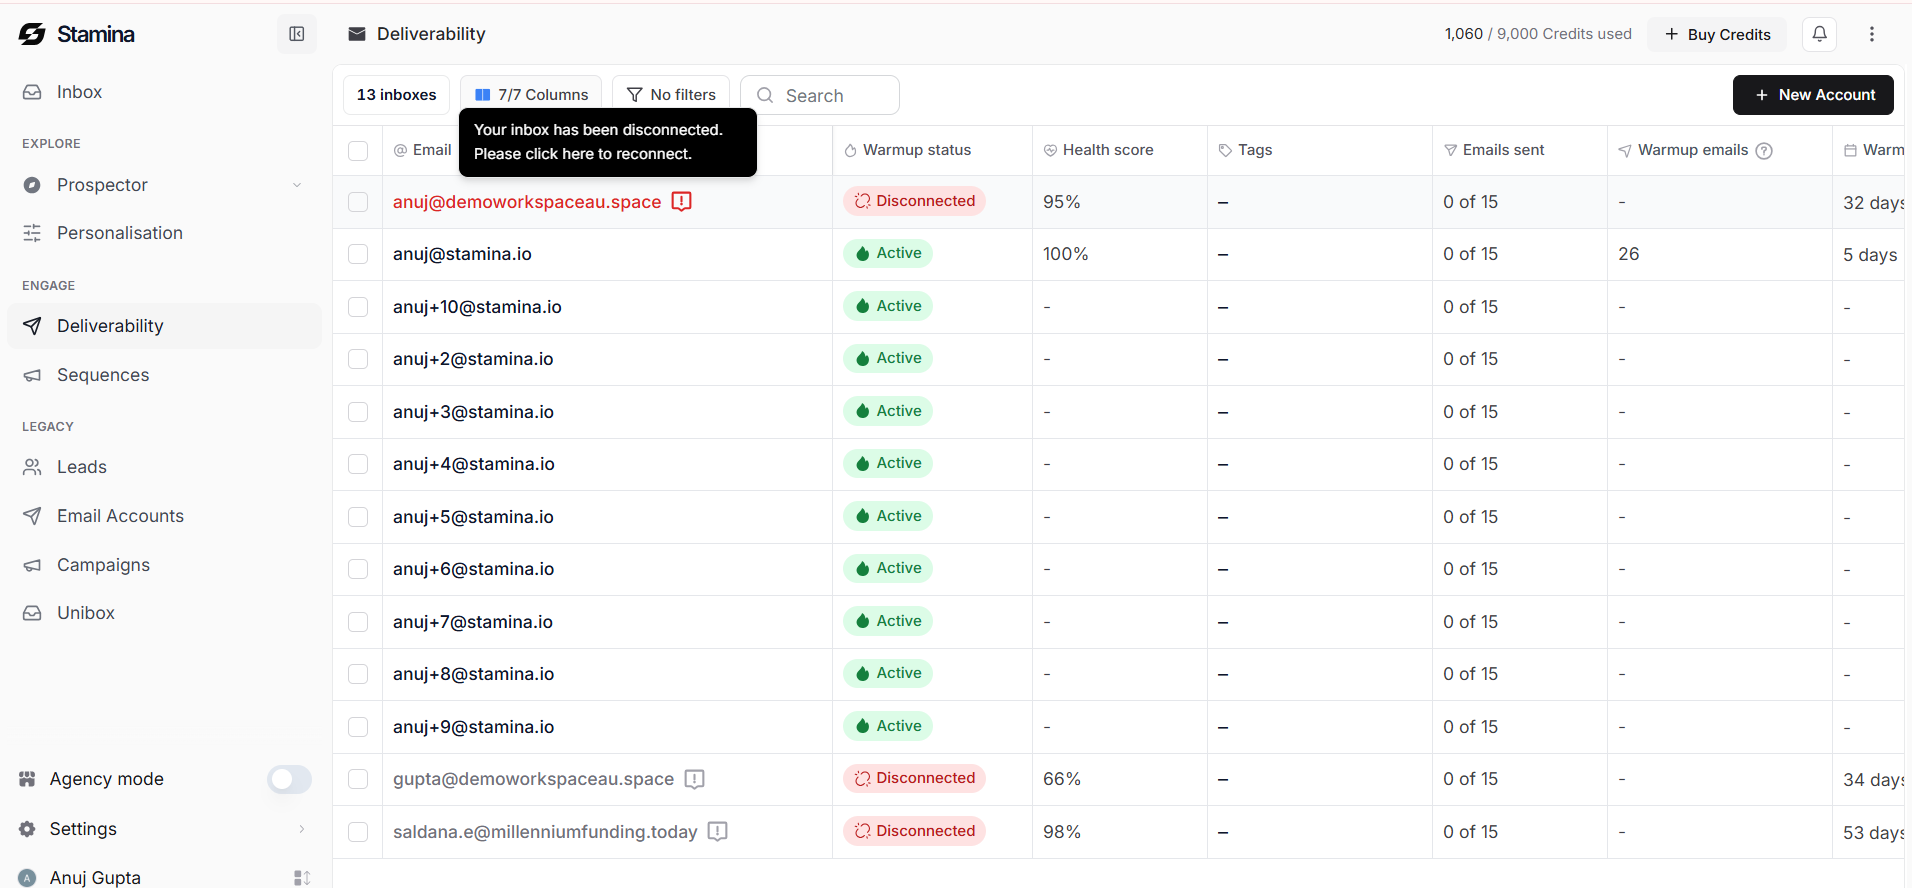The width and height of the screenshot is (1912, 888).
Task: Click warning icon next to anuj@demoworkspaceau.space
Action: click(x=681, y=201)
